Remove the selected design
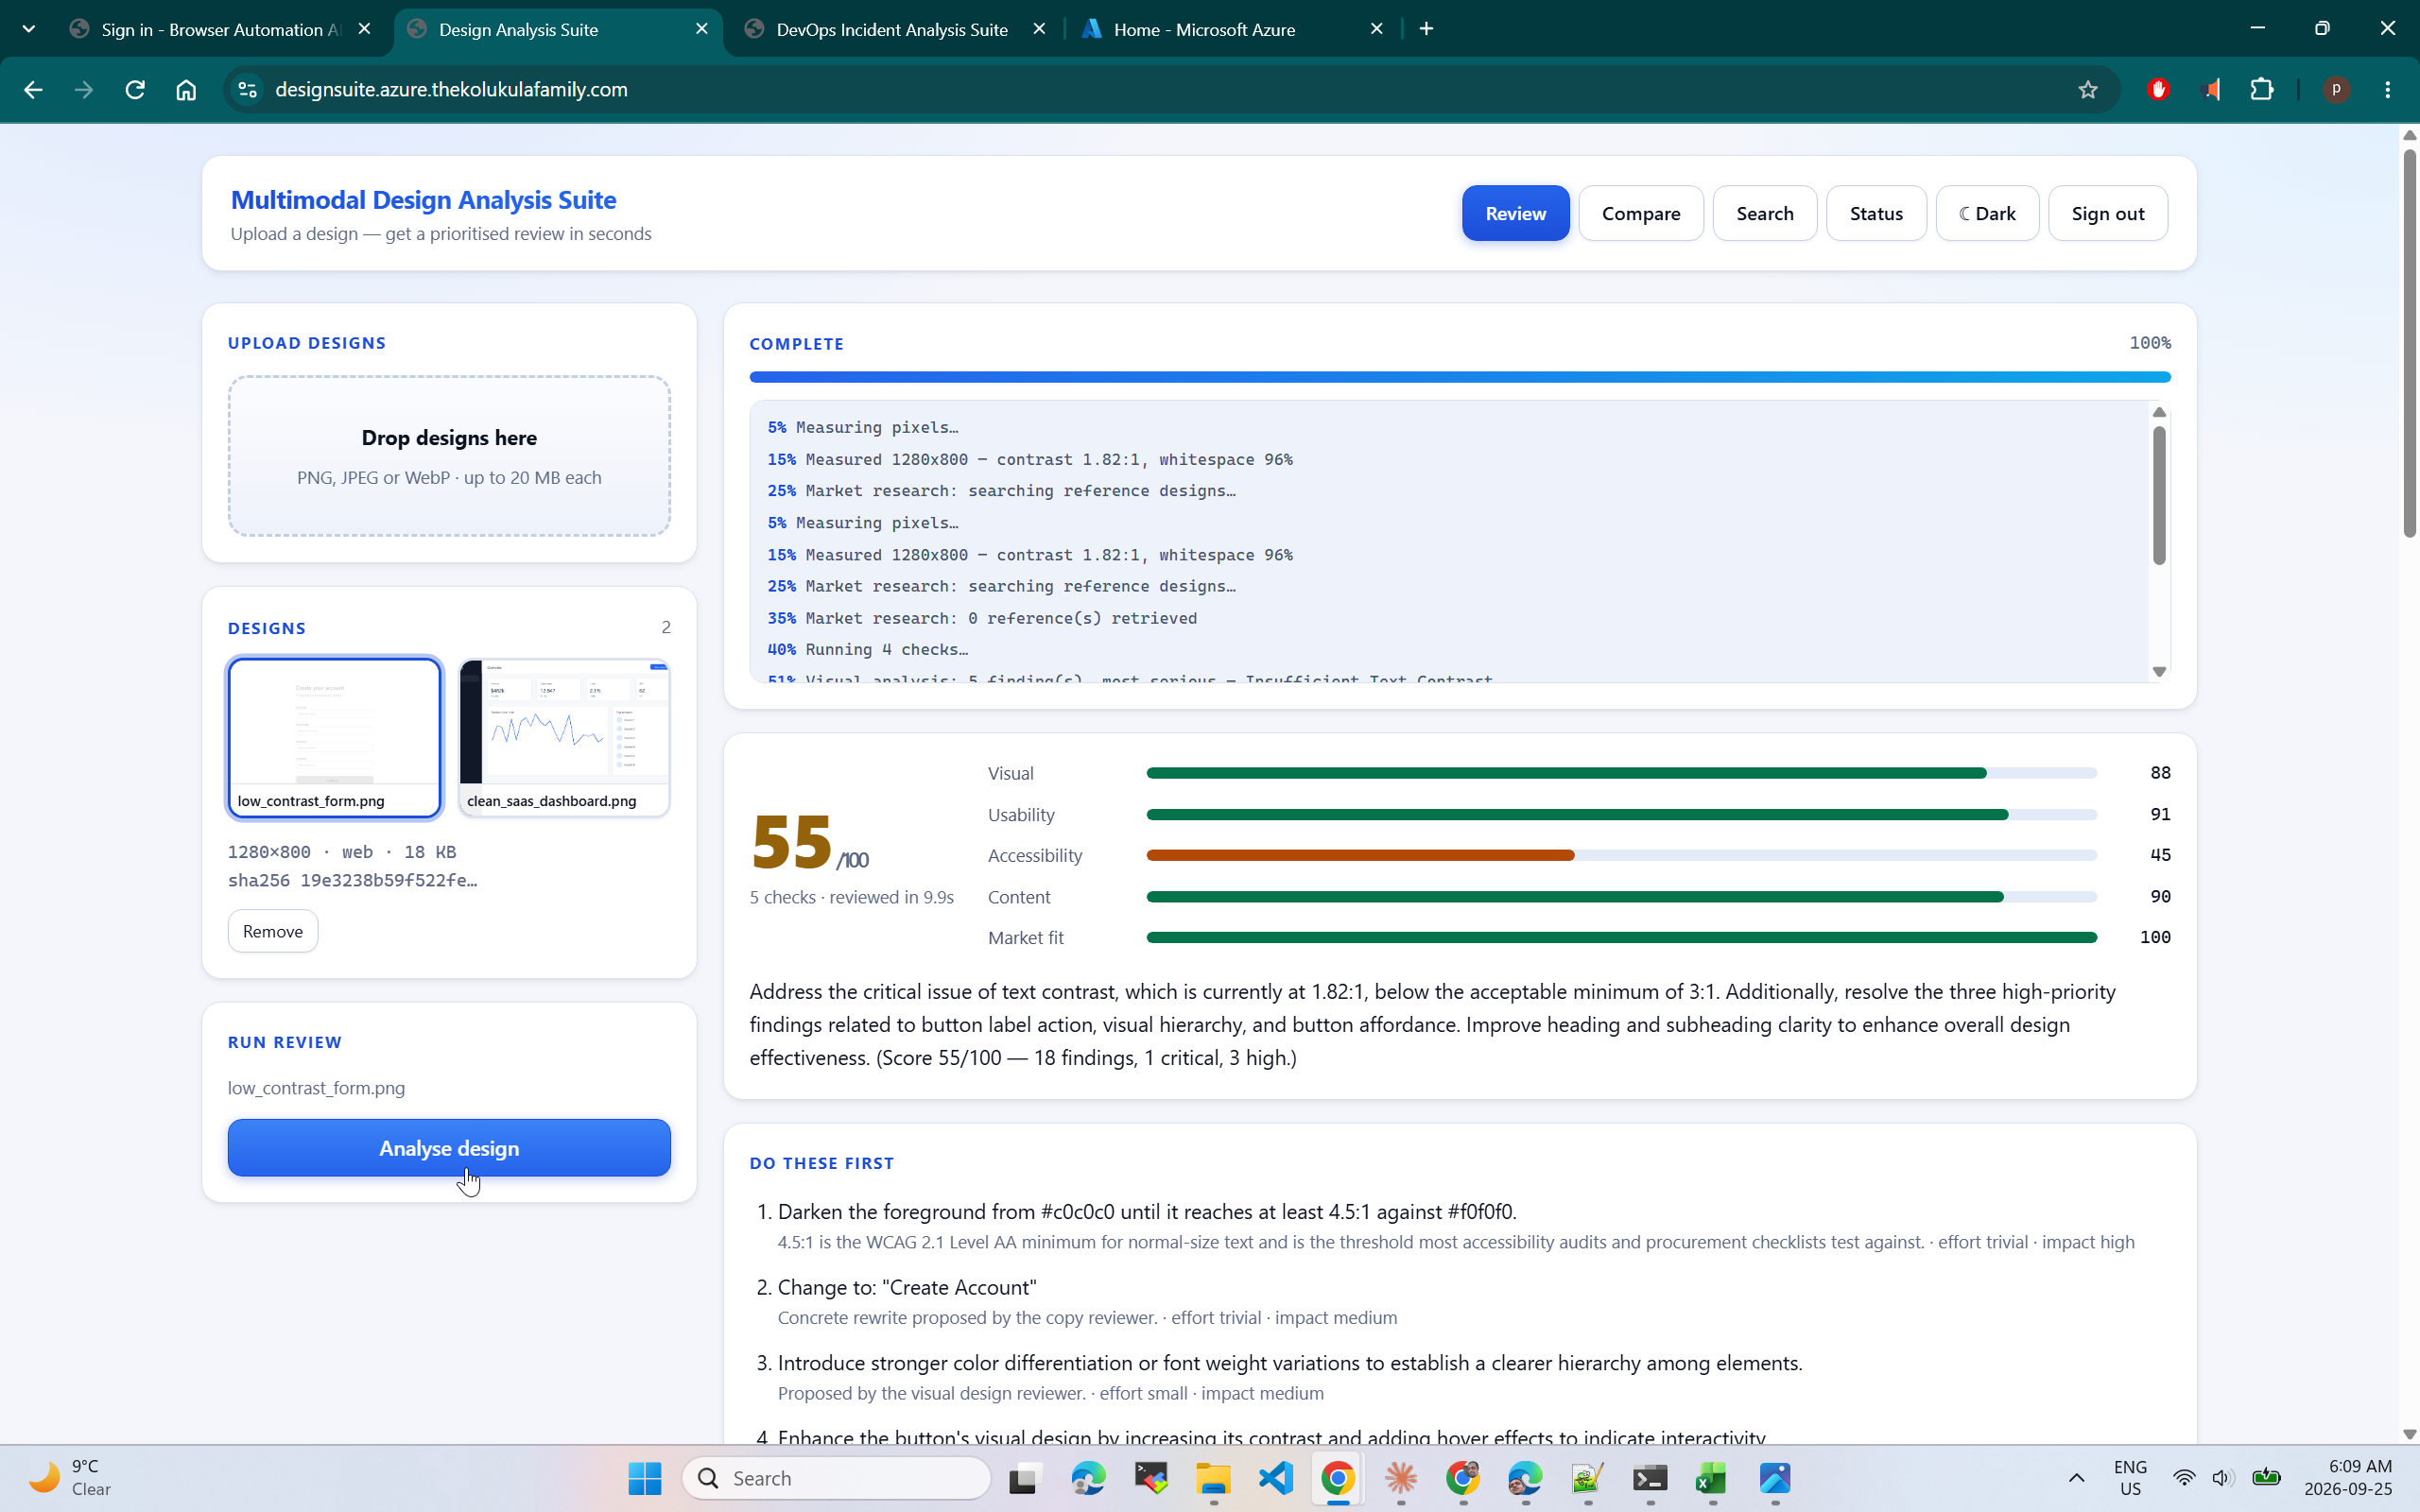 click(272, 931)
